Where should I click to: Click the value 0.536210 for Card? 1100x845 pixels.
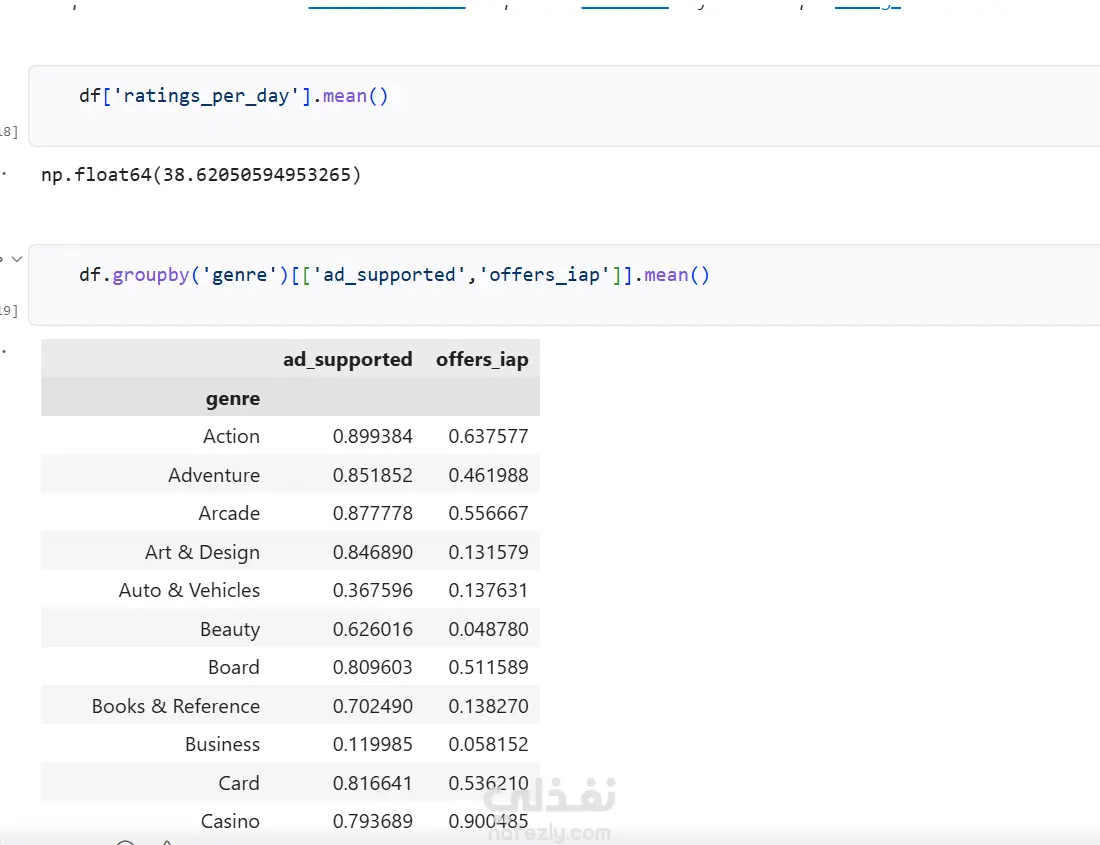click(488, 783)
